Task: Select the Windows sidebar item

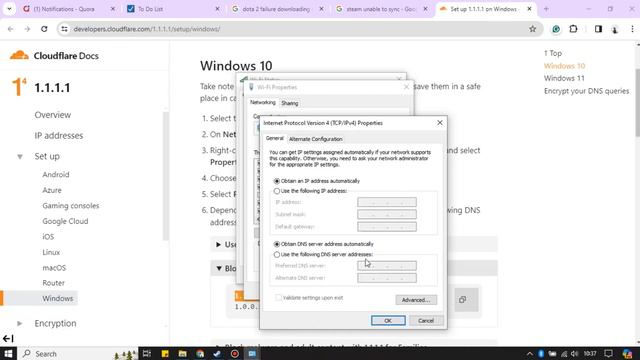Action: click(58, 298)
